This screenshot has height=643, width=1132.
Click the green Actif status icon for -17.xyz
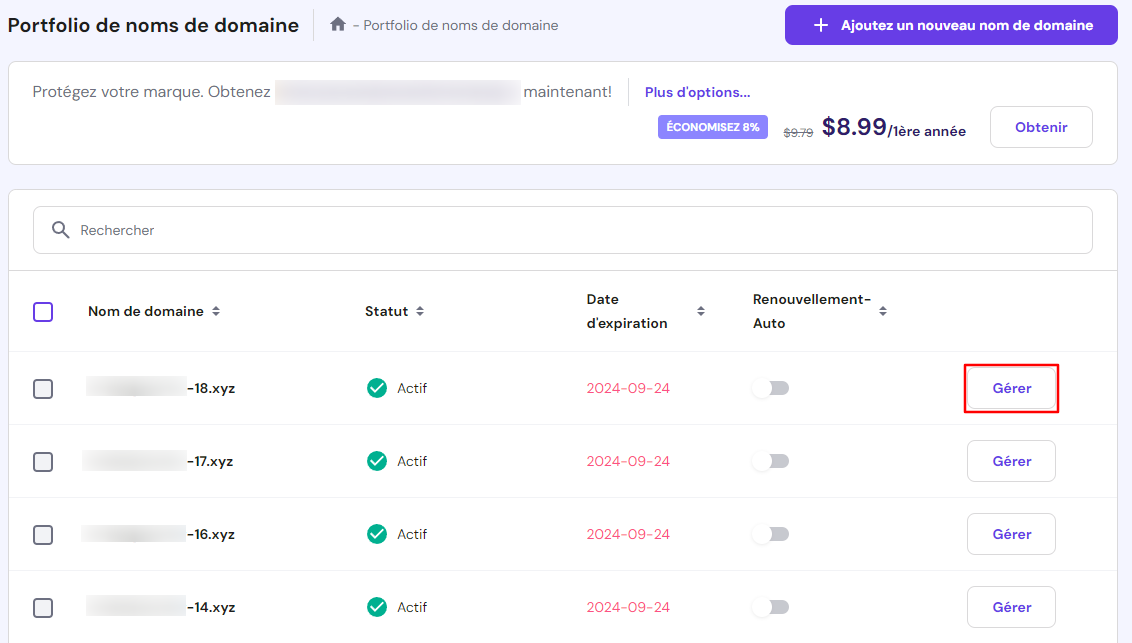pos(377,461)
